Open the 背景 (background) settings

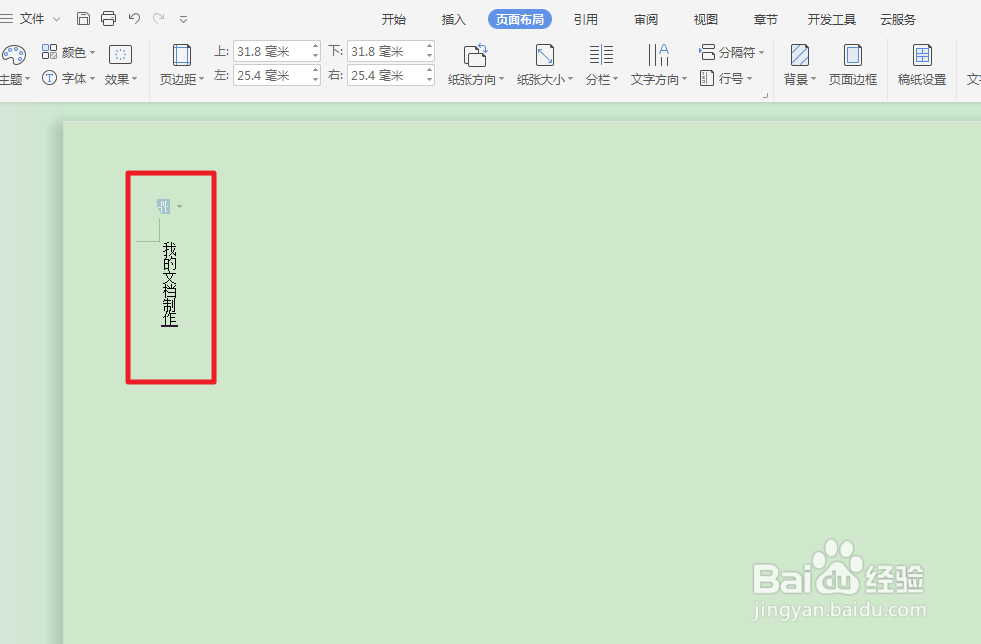pyautogui.click(x=797, y=63)
